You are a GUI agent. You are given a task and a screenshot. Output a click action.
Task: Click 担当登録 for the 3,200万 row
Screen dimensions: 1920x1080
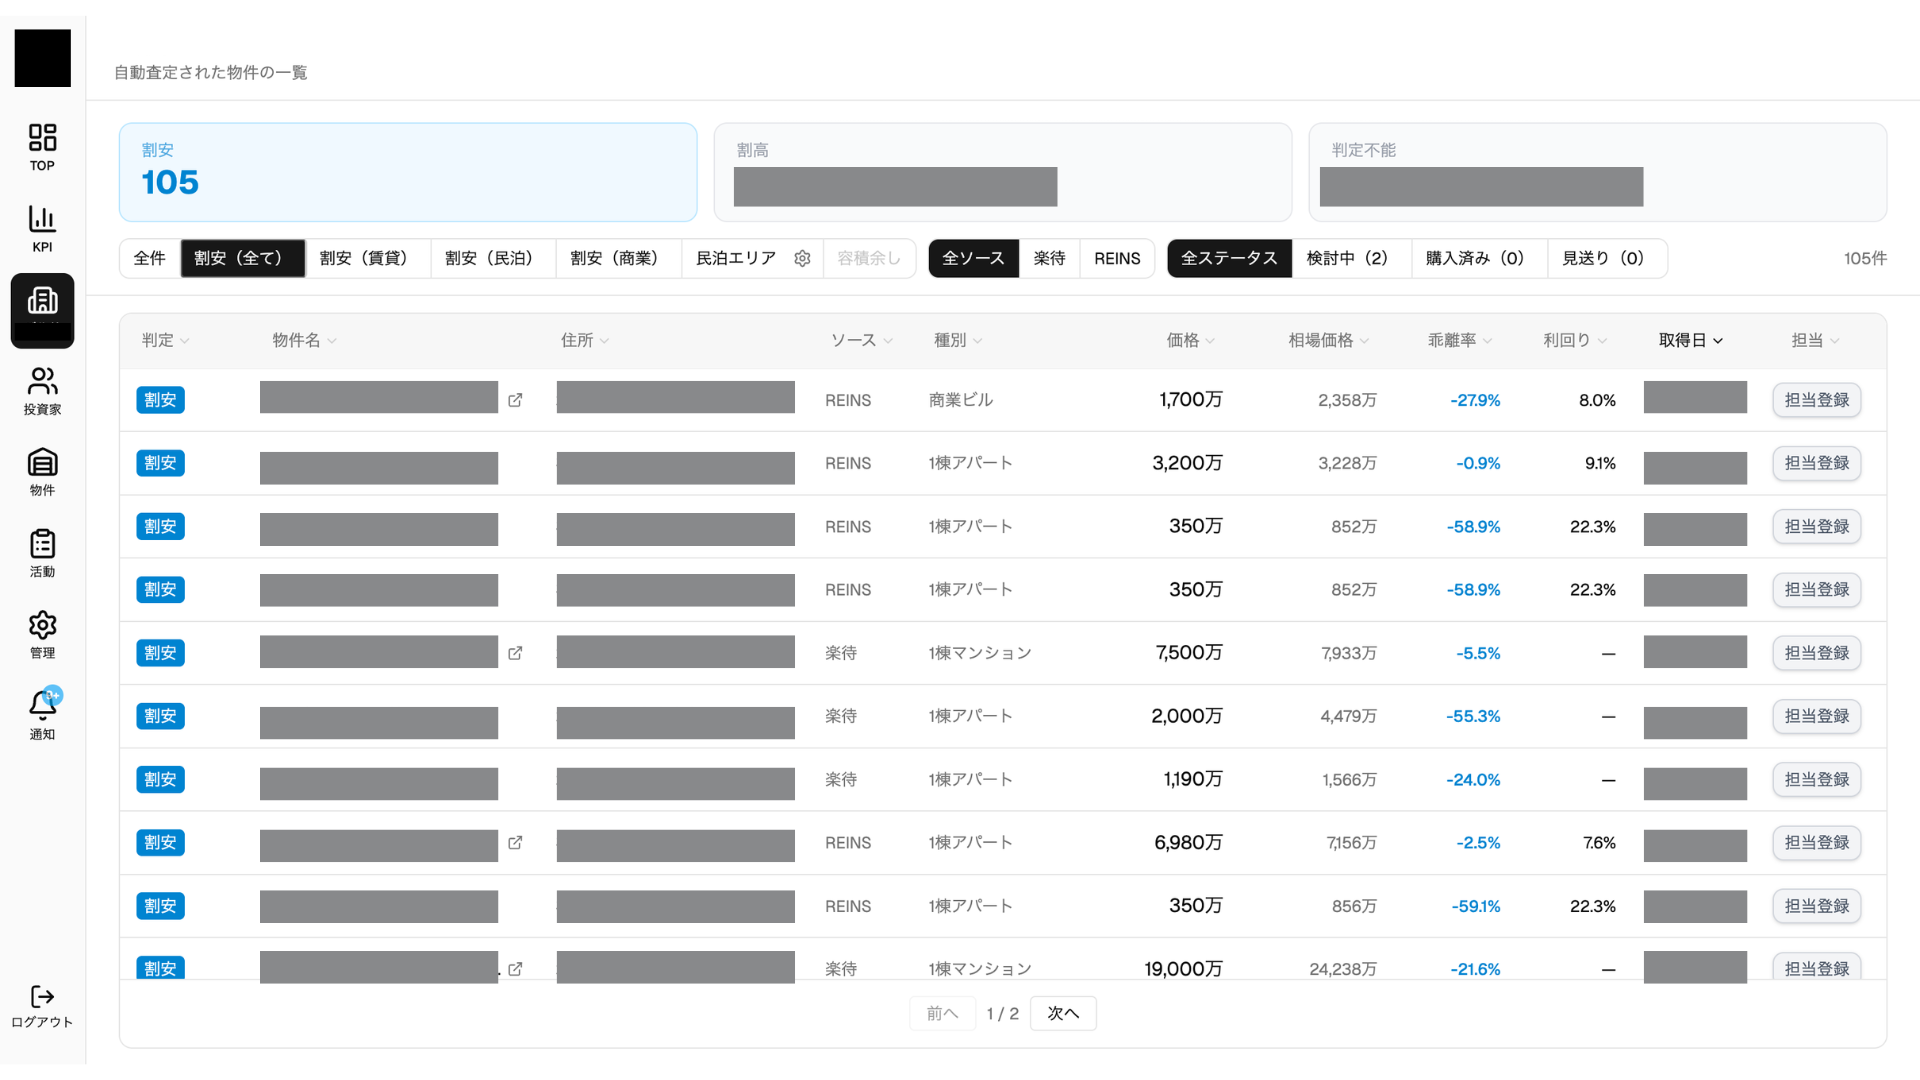(1817, 463)
